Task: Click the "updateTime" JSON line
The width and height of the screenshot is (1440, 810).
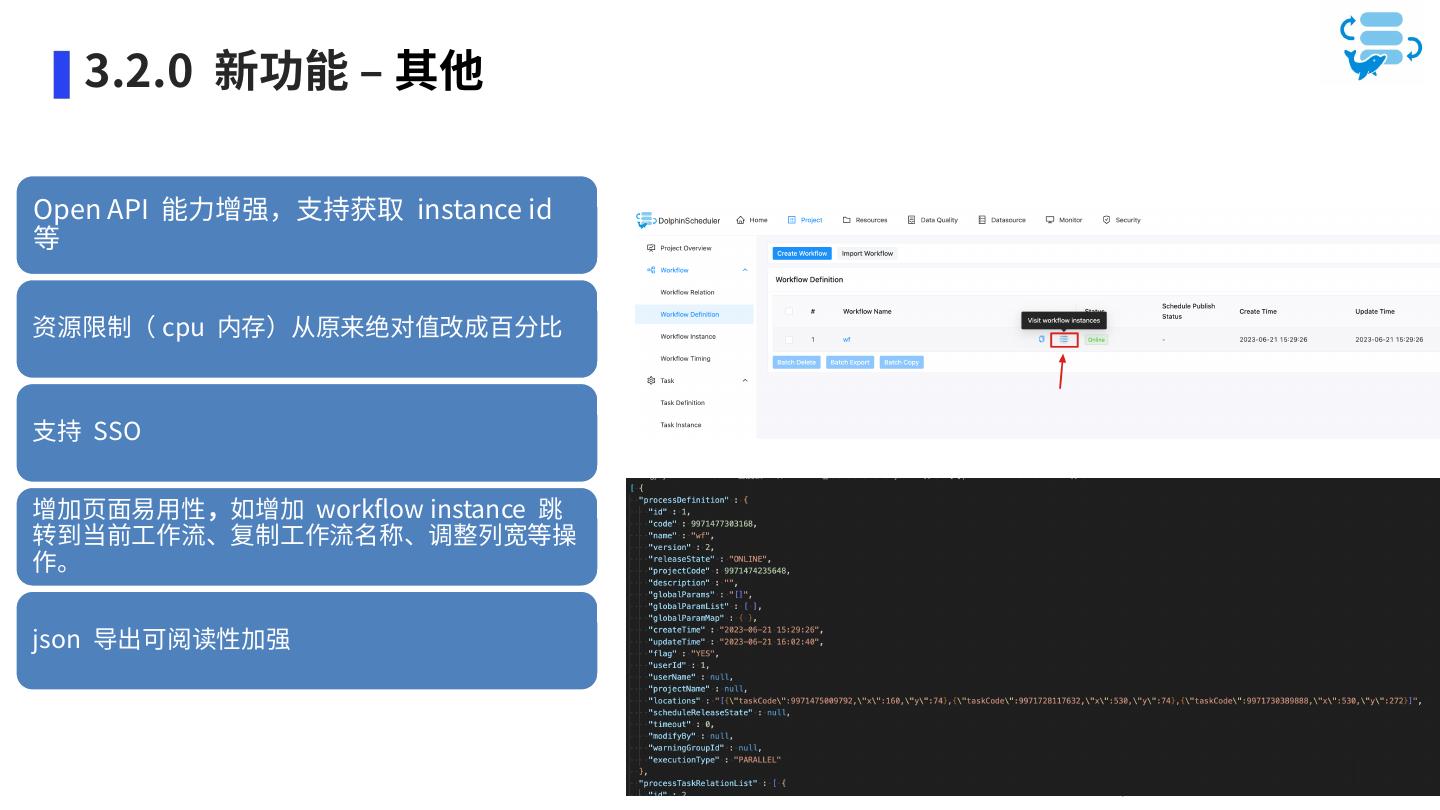Action: point(735,642)
